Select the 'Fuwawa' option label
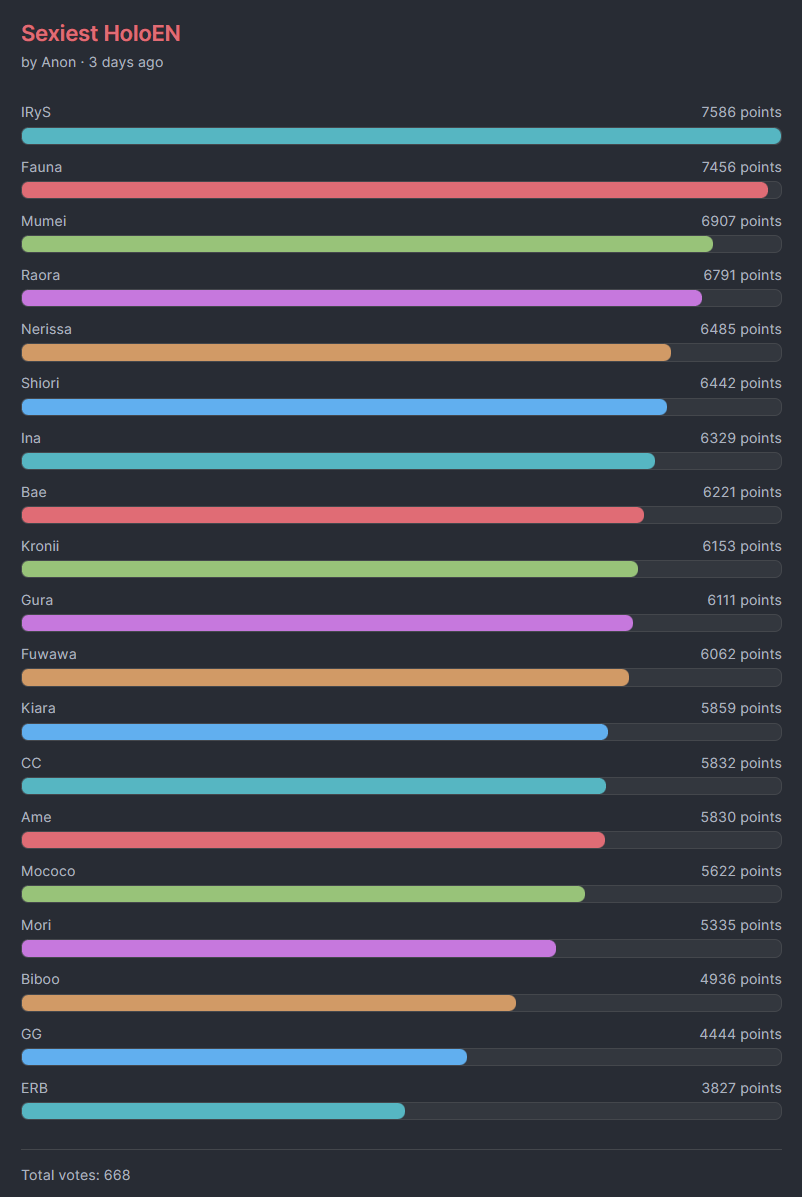802x1197 pixels. pos(49,655)
